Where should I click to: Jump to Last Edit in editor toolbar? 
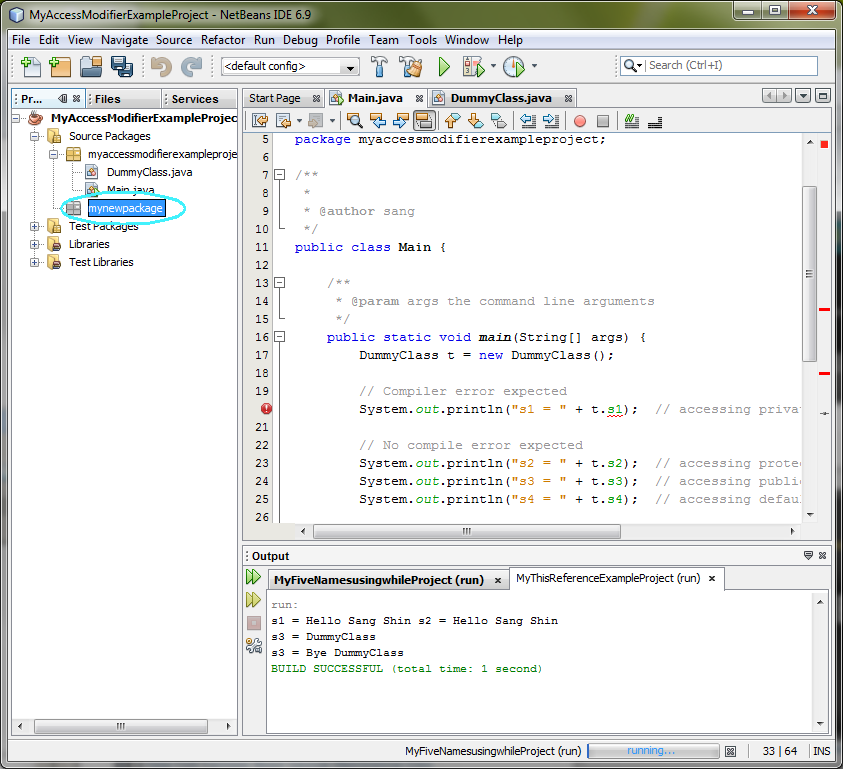260,121
